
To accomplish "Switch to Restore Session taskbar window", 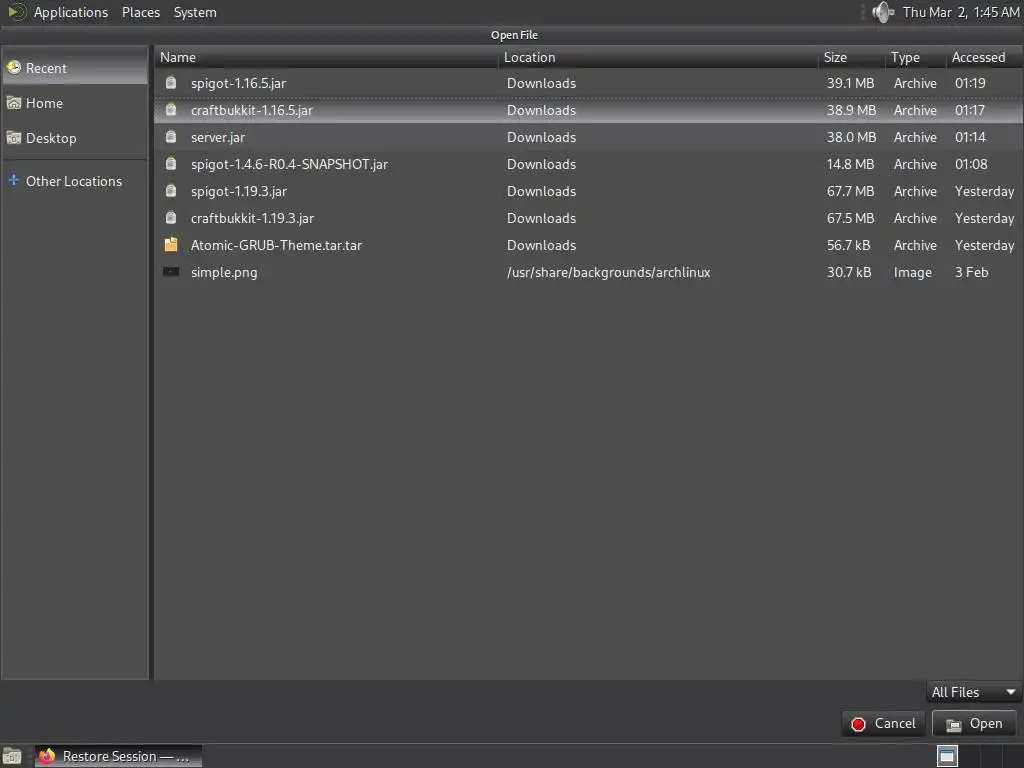I will (118, 756).
